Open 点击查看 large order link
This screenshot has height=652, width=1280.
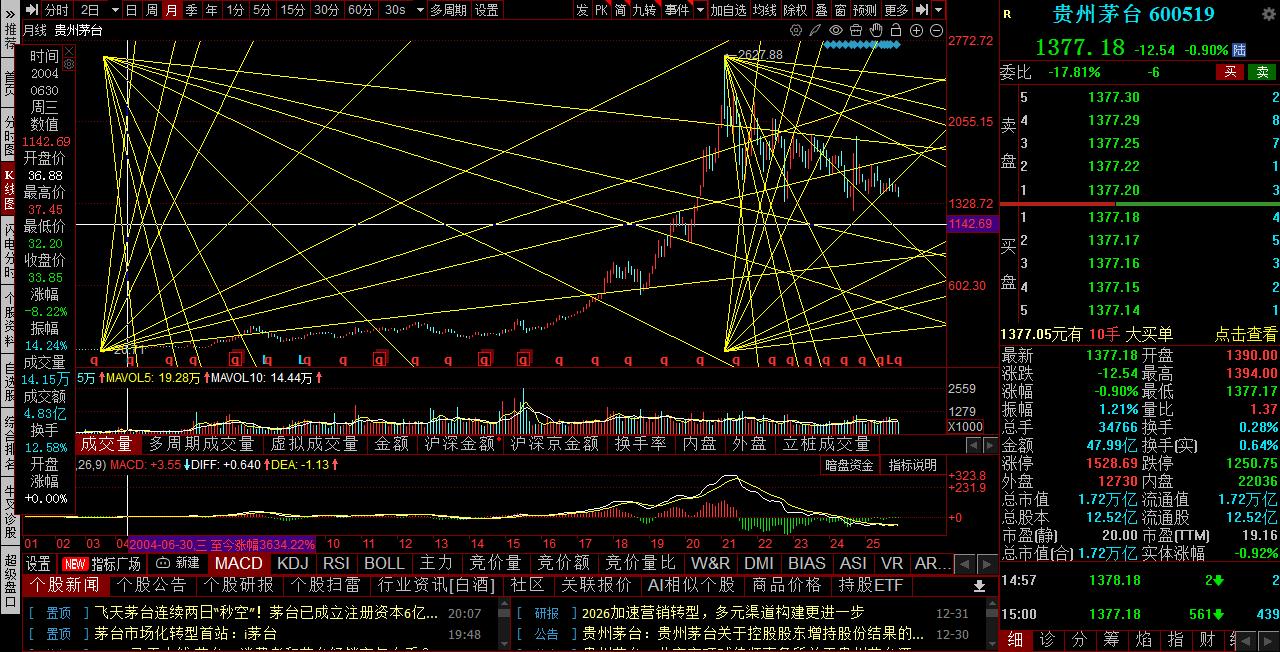(x=1245, y=334)
